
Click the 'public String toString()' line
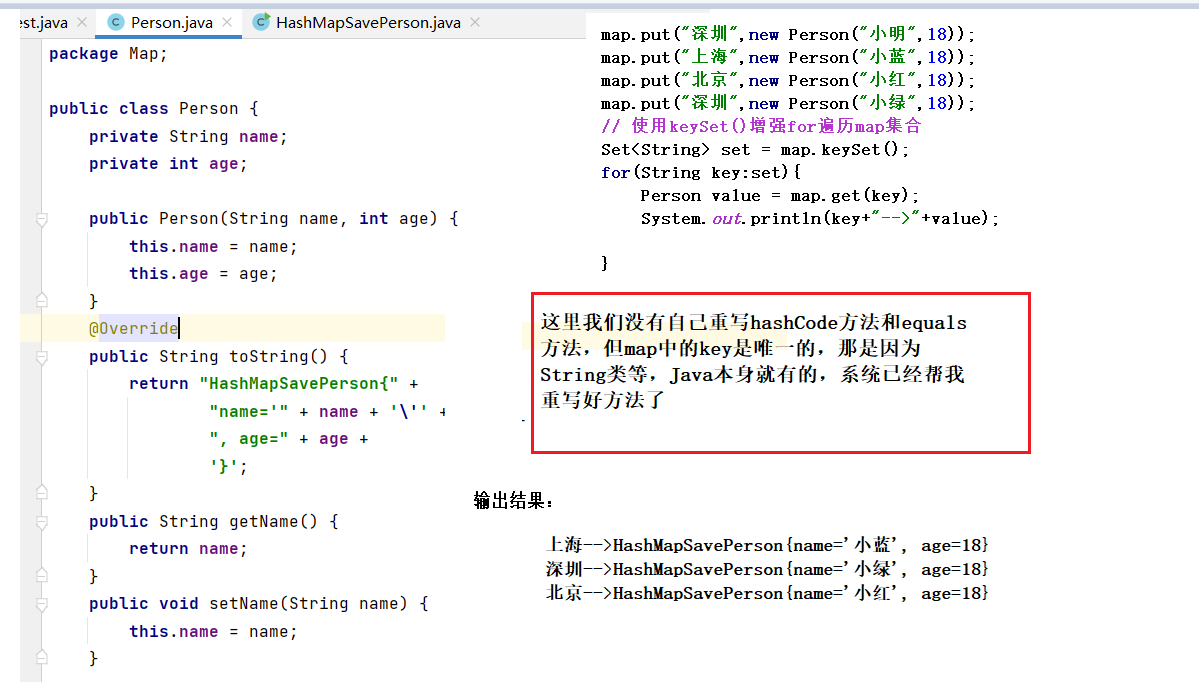(219, 356)
